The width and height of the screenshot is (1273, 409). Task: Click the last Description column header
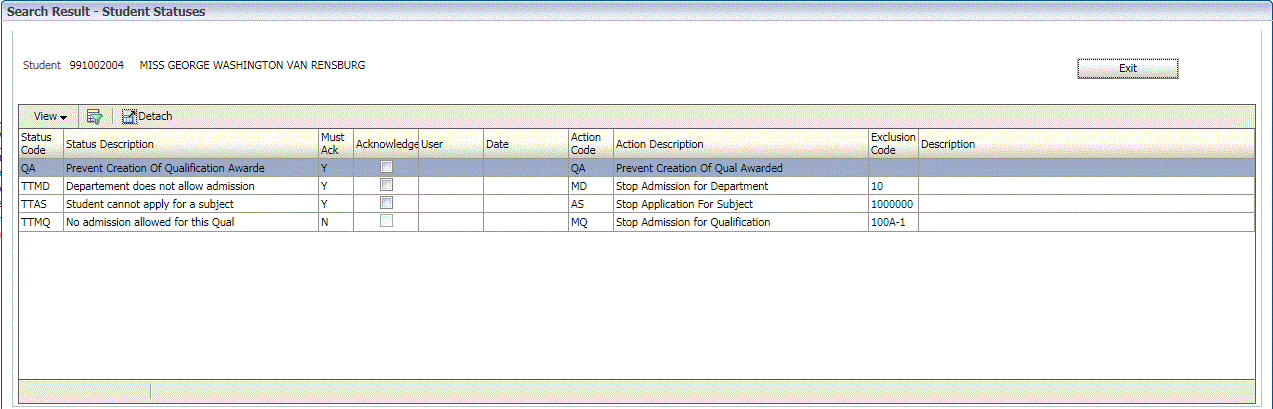click(1086, 144)
